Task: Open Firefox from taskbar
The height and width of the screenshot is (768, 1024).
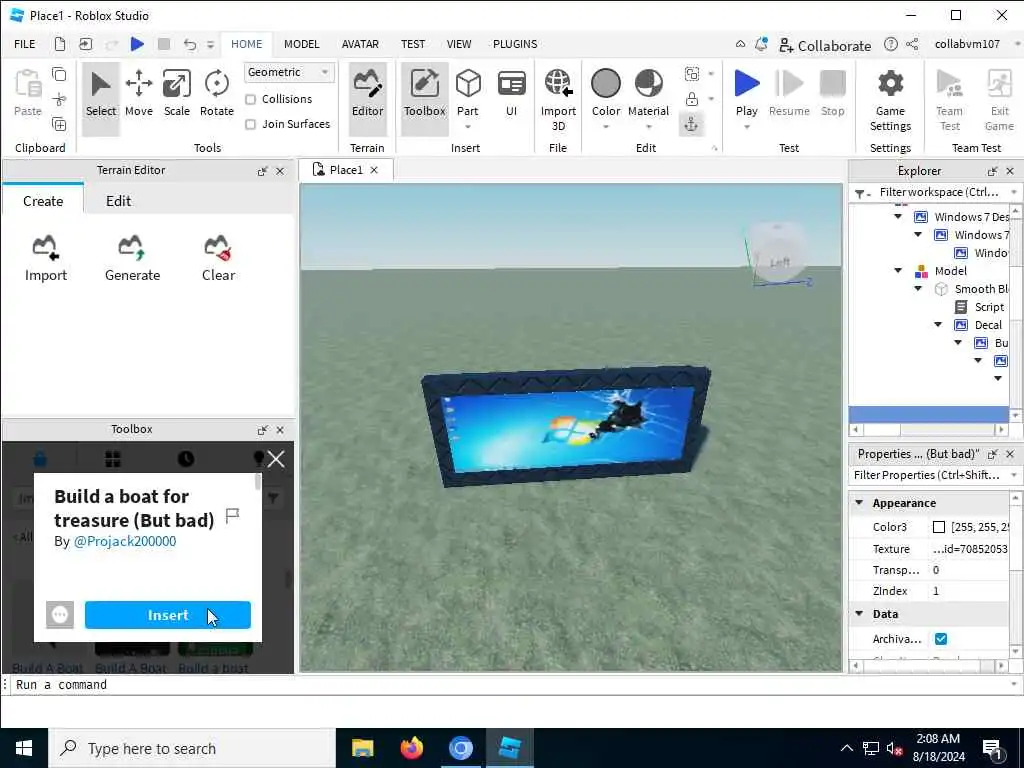Action: [x=411, y=748]
